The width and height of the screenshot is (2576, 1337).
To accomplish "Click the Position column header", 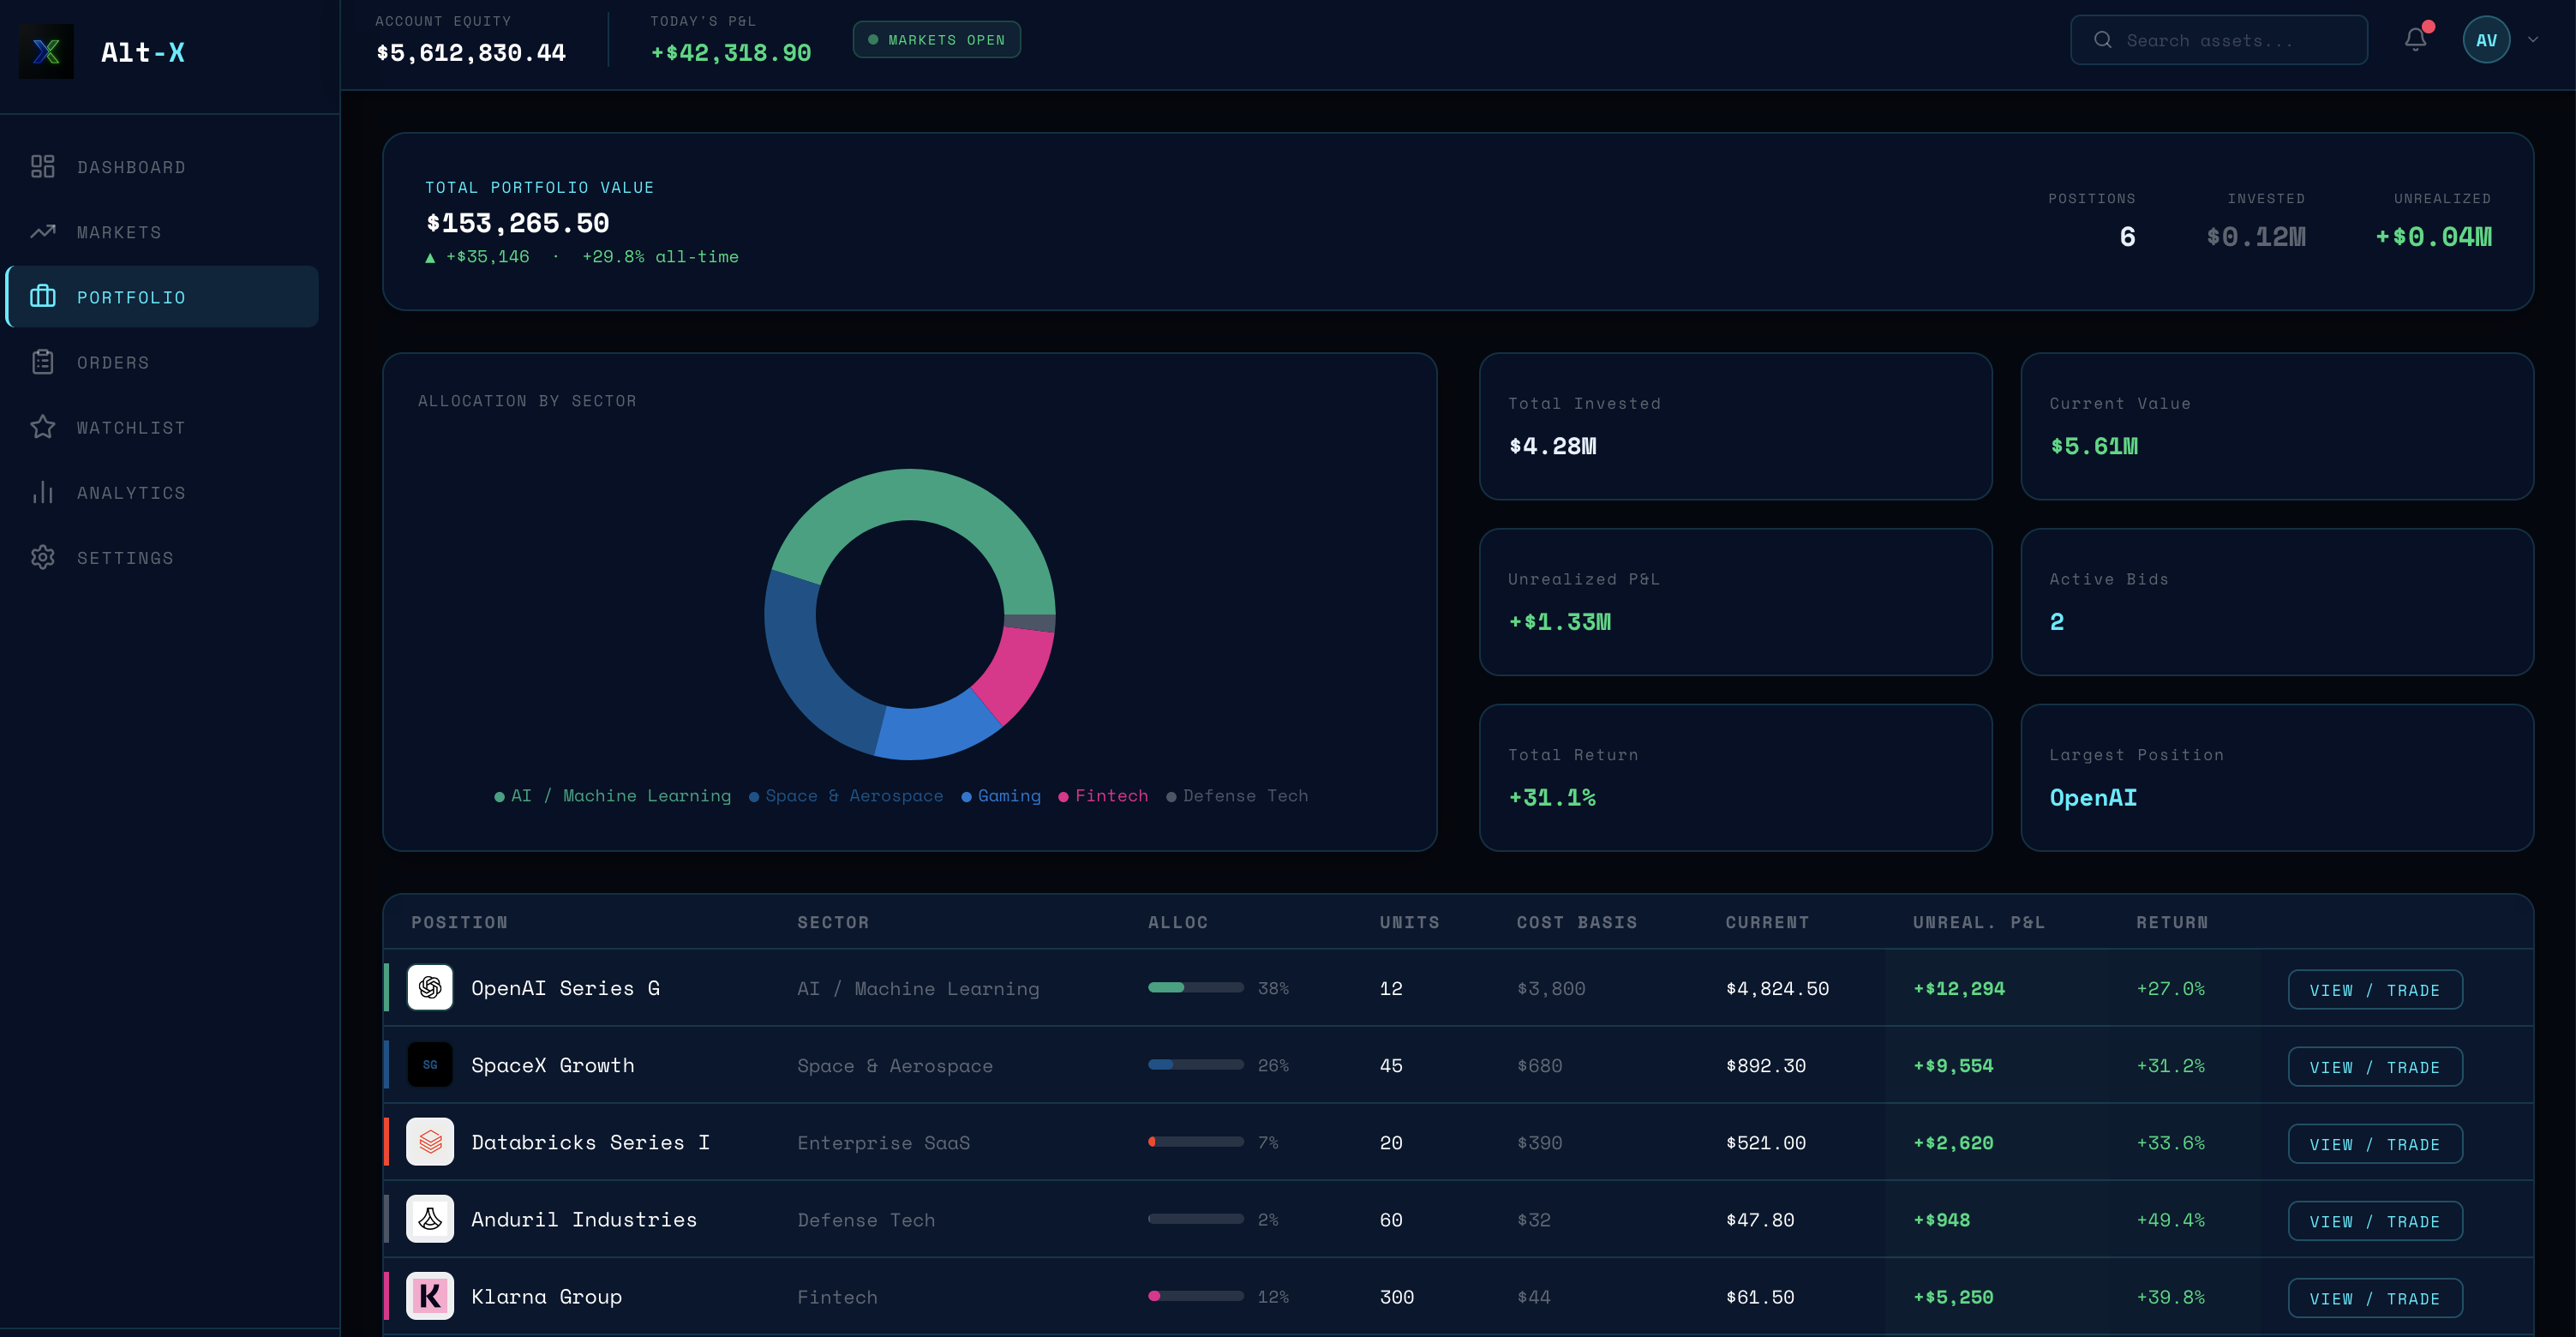I will coord(459,922).
